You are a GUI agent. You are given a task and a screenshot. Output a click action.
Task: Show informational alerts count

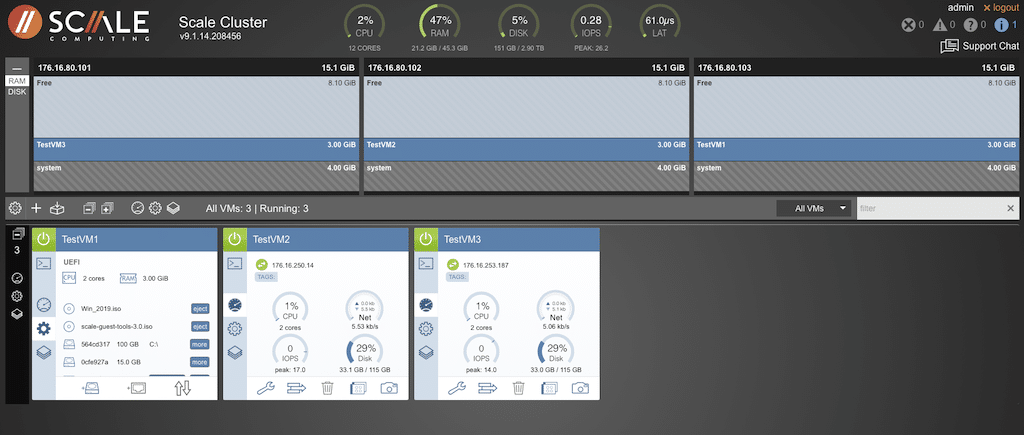(1006, 25)
